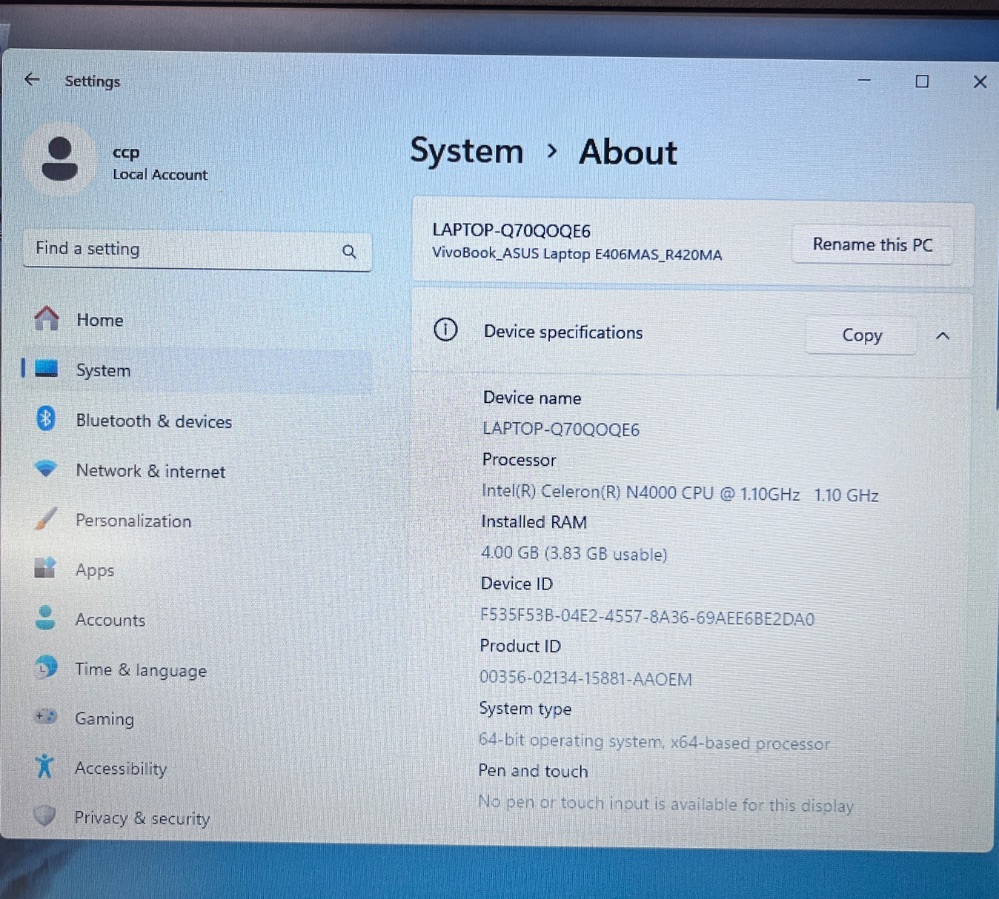The width and height of the screenshot is (999, 899).
Task: Open the System menu item
Action: [x=103, y=370]
